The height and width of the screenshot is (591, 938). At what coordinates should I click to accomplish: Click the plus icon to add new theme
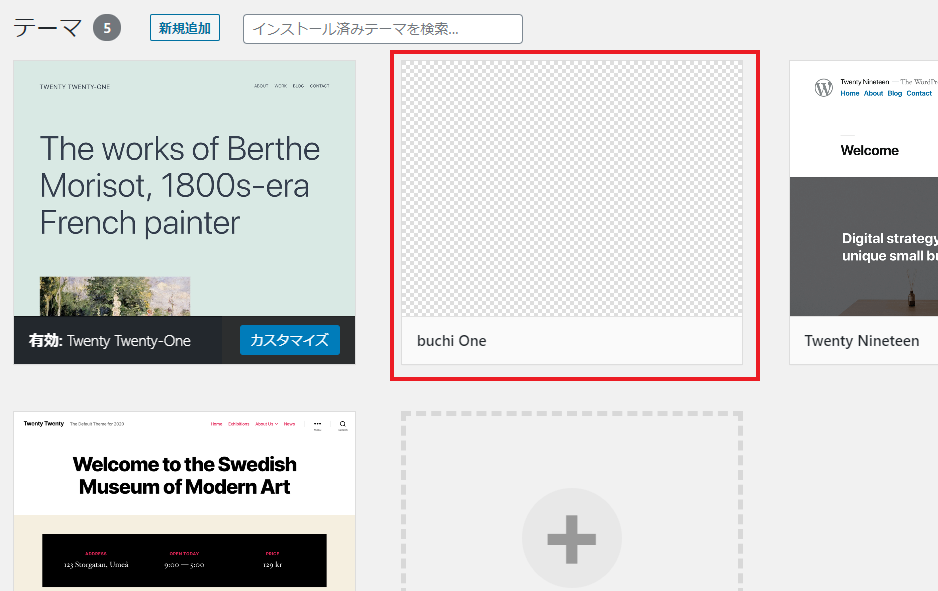572,539
